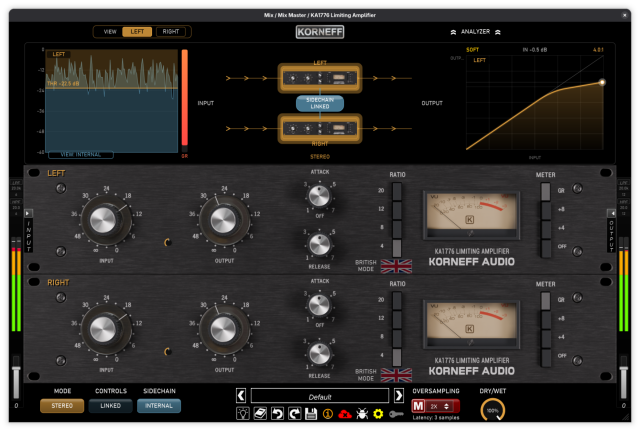Image resolution: width=640 pixels, height=431 pixels.
Task: Click the RIGHT input knob
Action: pos(104,329)
